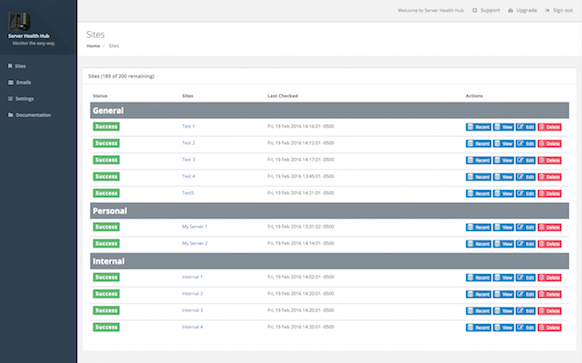Click Delete button for Test 2
Screen dimensions: 582x363
(x=549, y=144)
